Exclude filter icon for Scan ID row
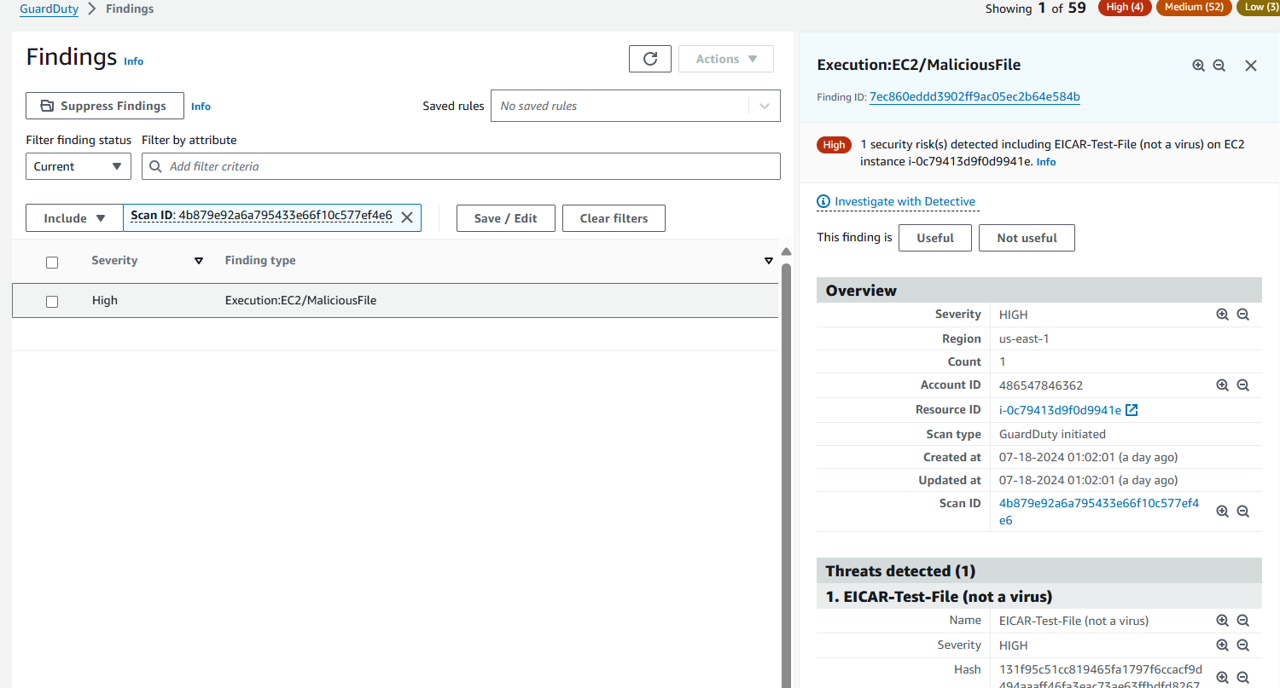 [1243, 511]
